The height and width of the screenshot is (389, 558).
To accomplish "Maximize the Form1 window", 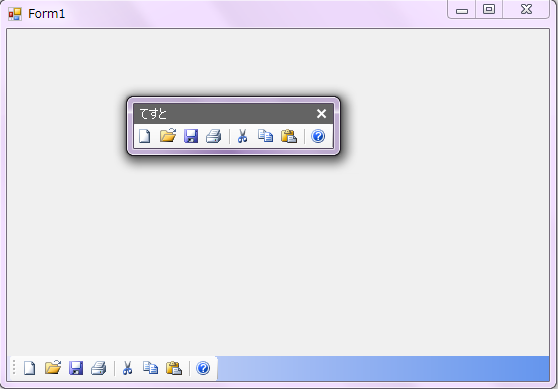I will coord(489,10).
